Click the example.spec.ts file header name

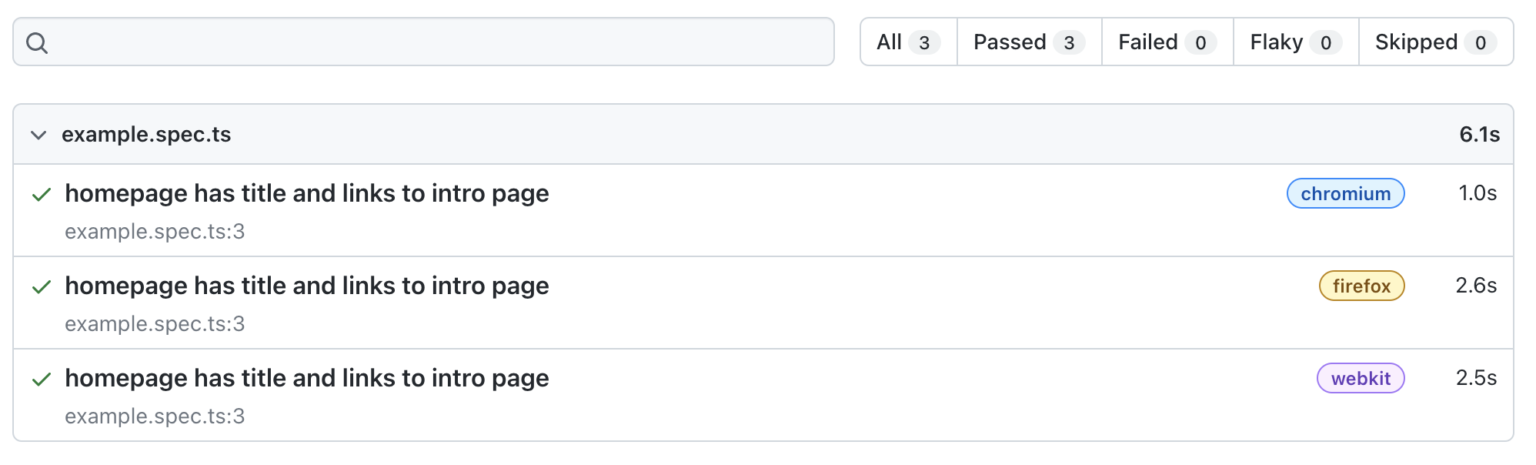[146, 135]
